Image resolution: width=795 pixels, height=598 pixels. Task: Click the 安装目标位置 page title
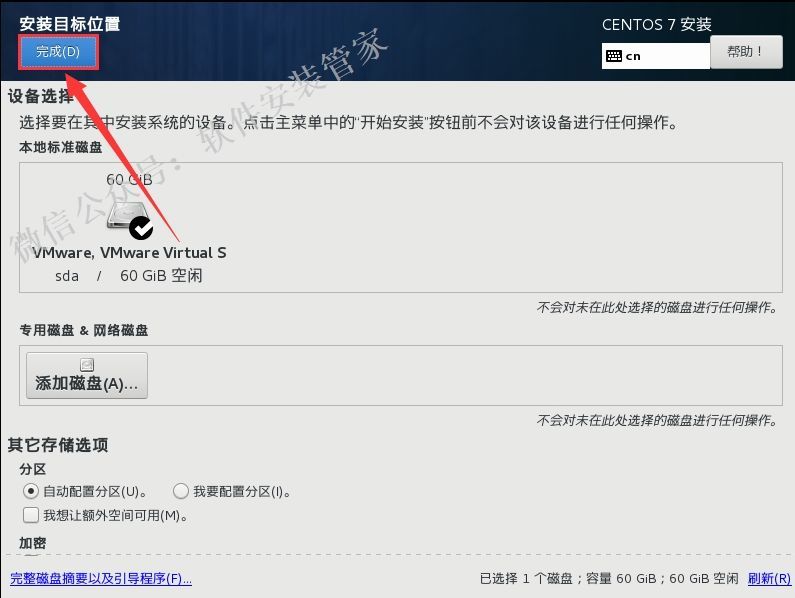(70, 24)
